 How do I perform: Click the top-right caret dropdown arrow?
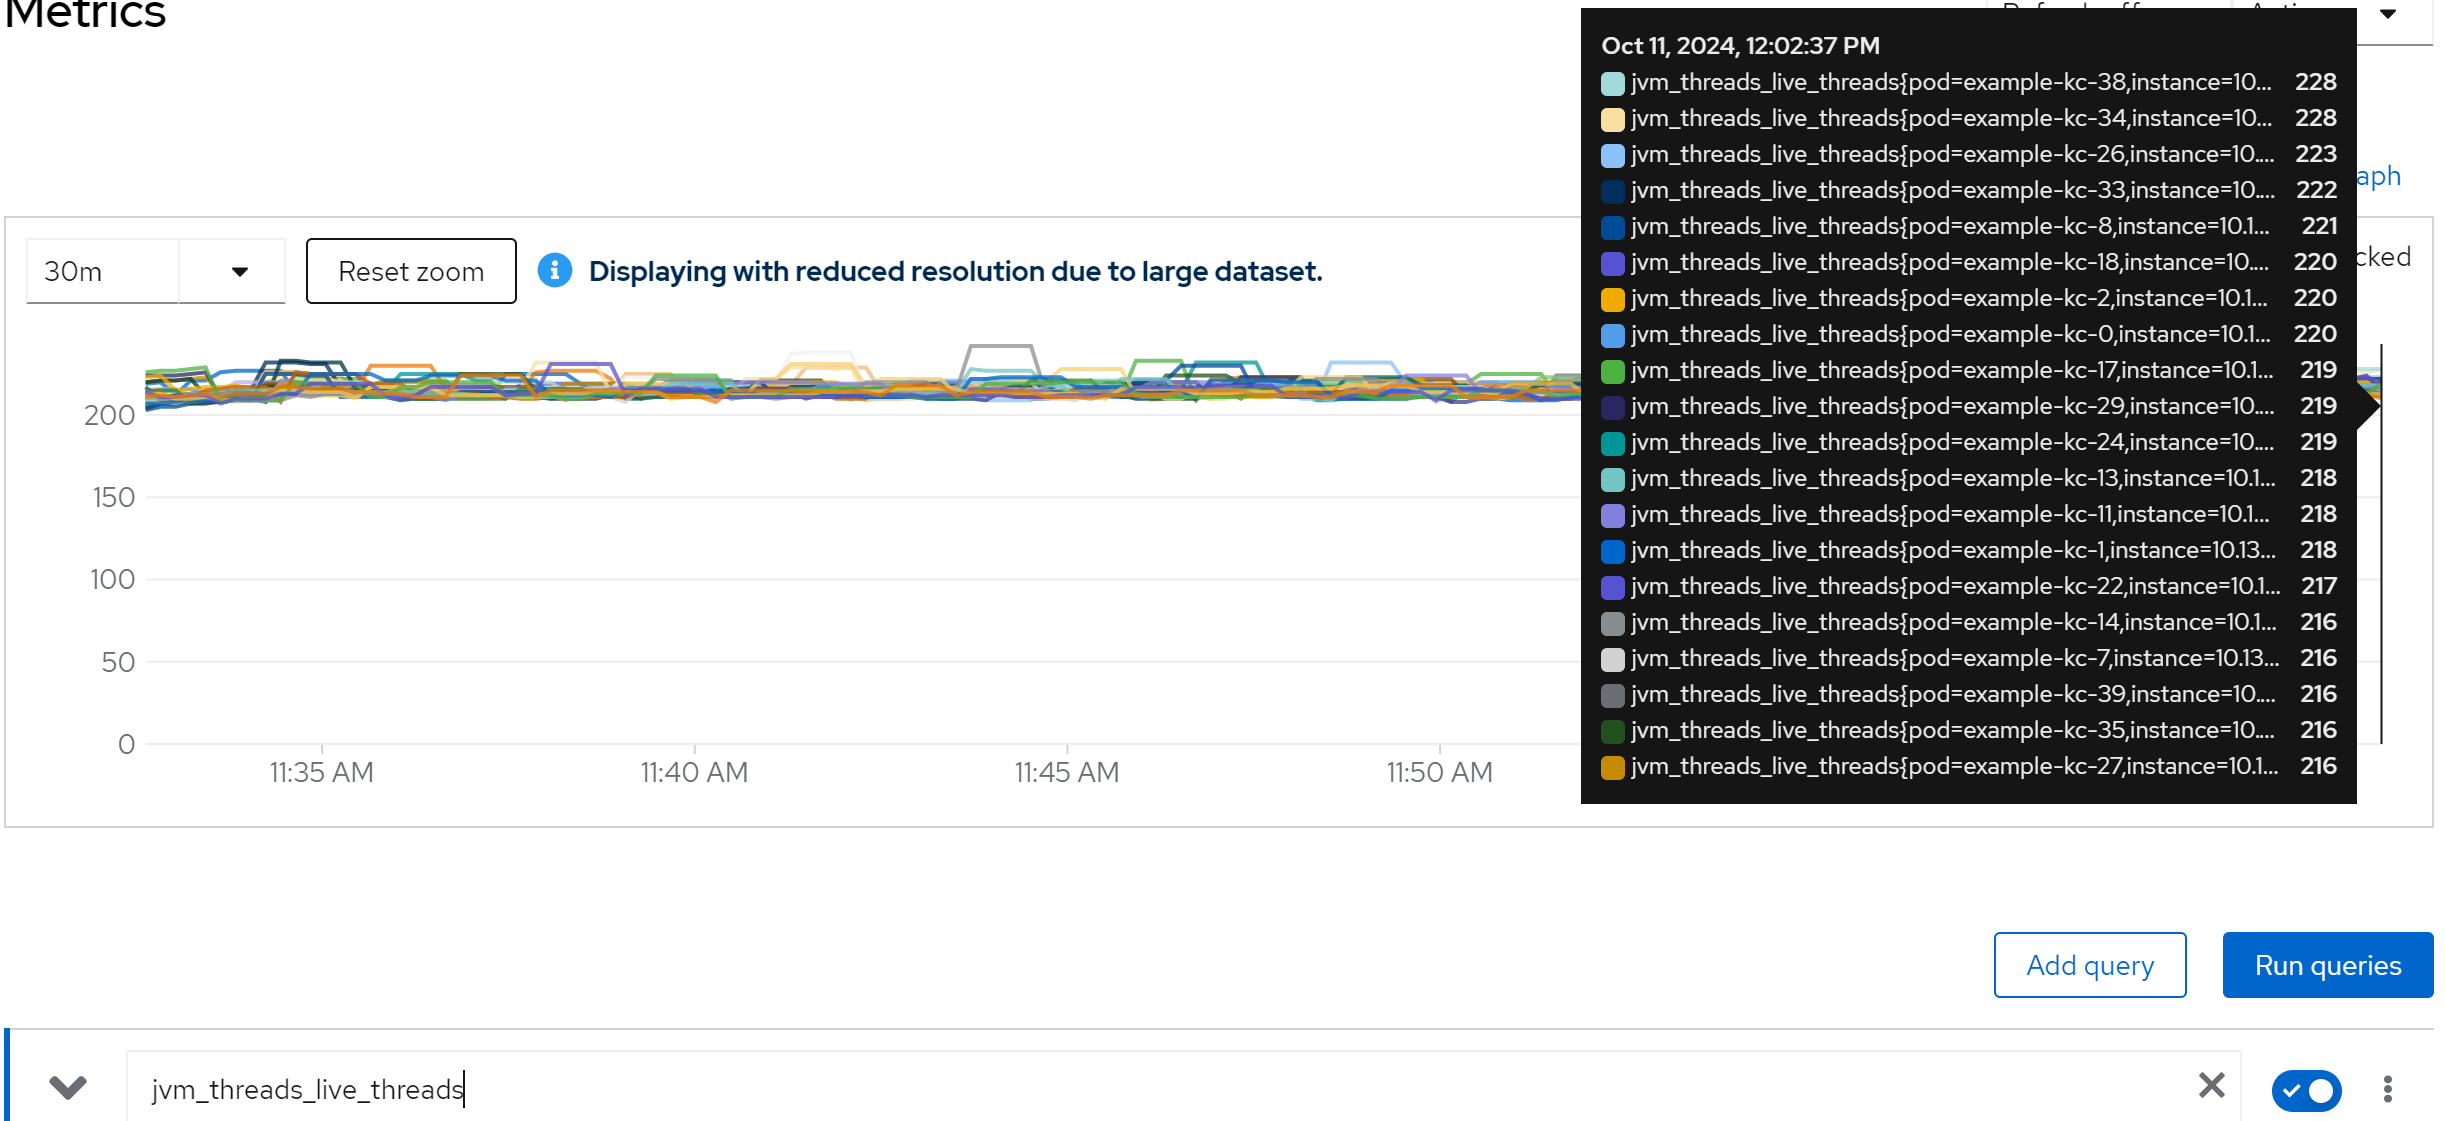pyautogui.click(x=2388, y=15)
